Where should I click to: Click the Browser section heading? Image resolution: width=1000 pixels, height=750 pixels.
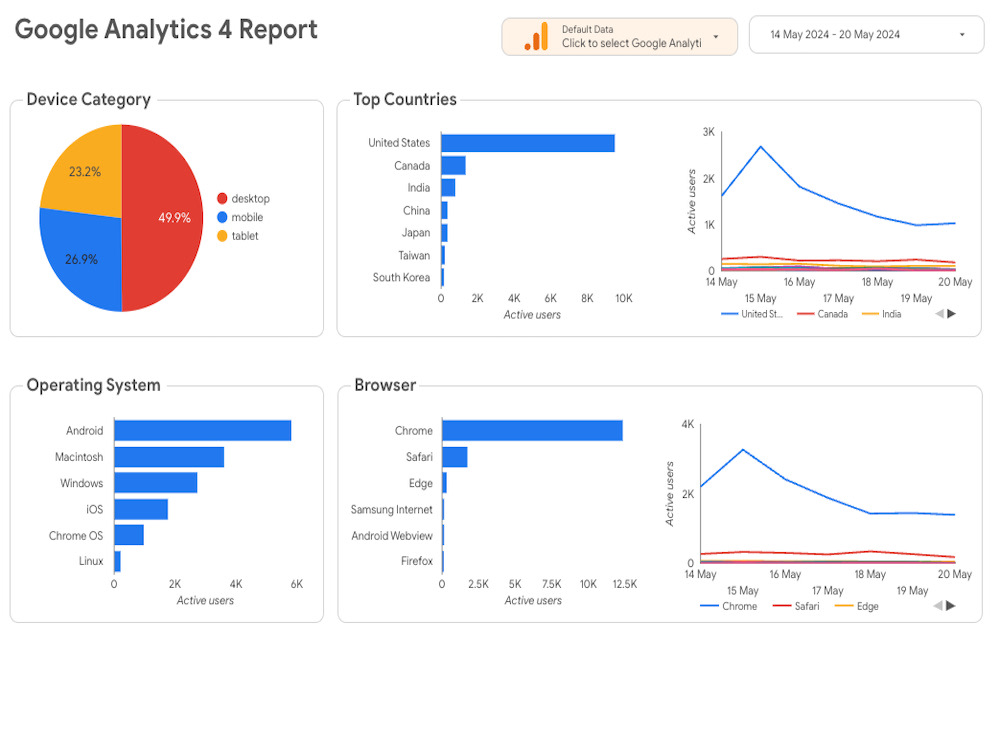[x=385, y=385]
